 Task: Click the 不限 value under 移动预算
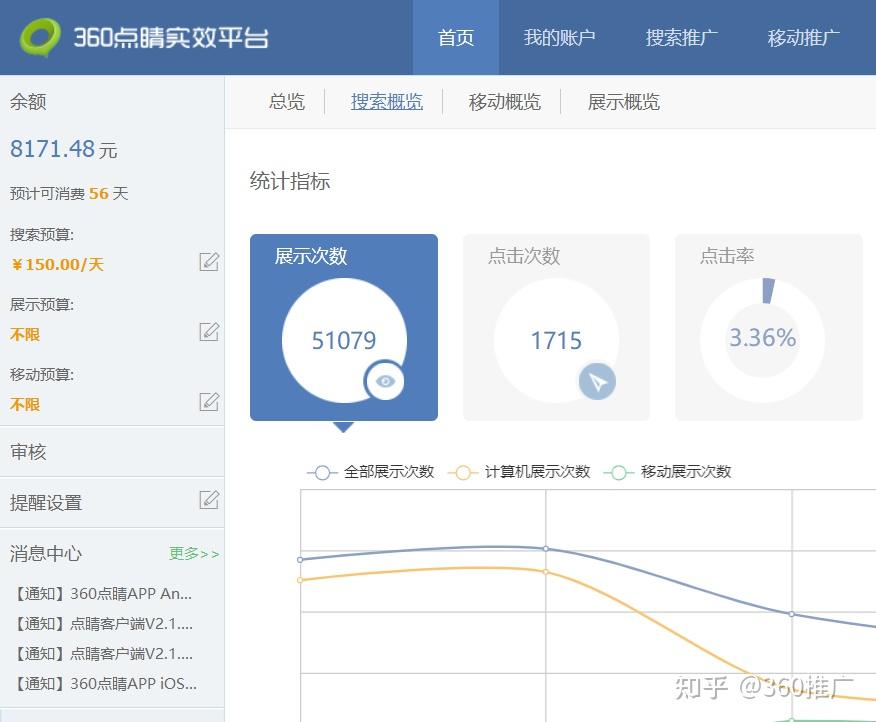coord(25,404)
